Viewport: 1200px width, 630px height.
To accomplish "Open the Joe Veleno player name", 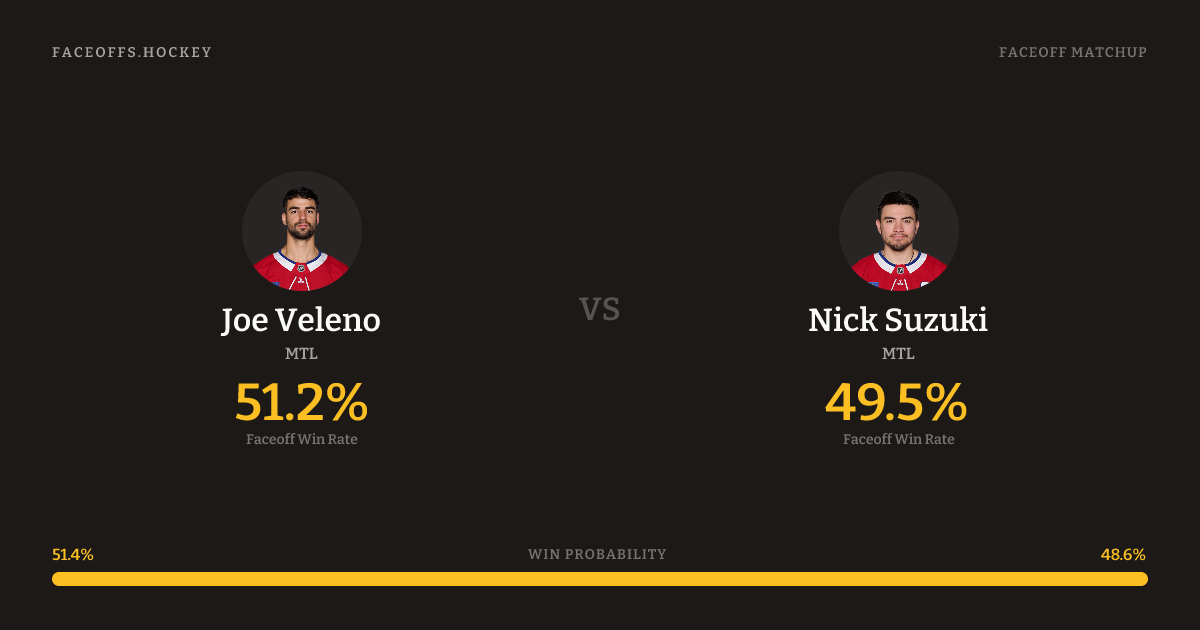I will 301,321.
